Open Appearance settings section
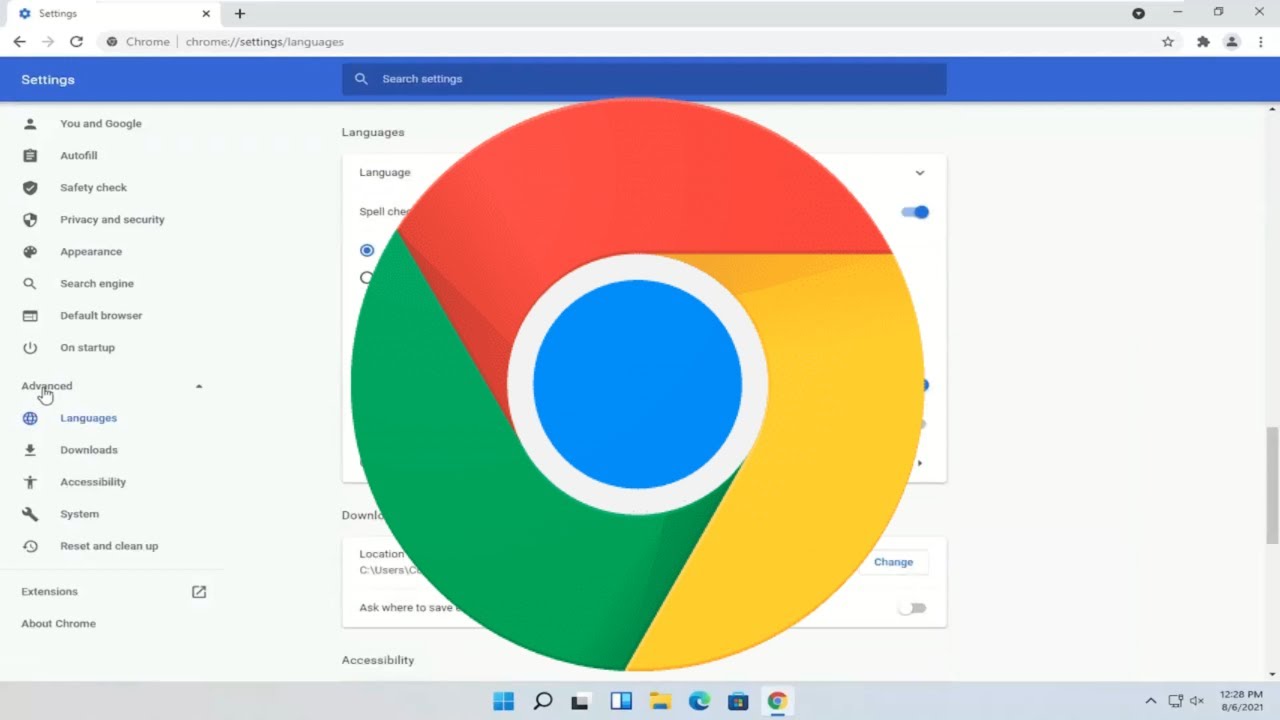The width and height of the screenshot is (1280, 720). [x=91, y=252]
